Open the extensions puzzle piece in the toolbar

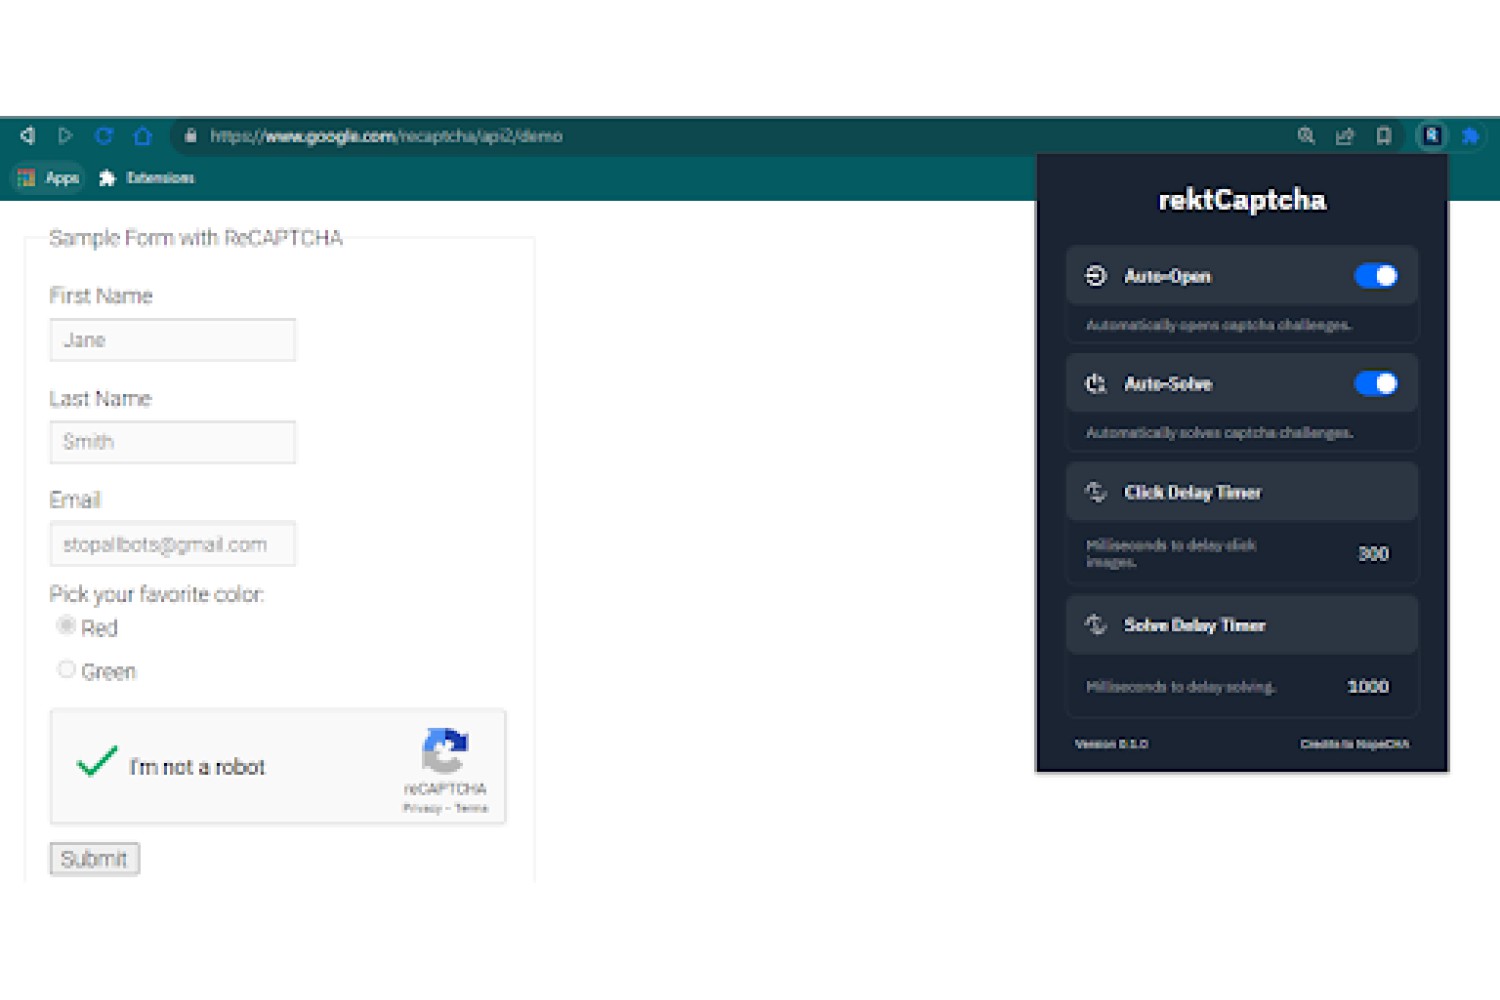(1470, 136)
